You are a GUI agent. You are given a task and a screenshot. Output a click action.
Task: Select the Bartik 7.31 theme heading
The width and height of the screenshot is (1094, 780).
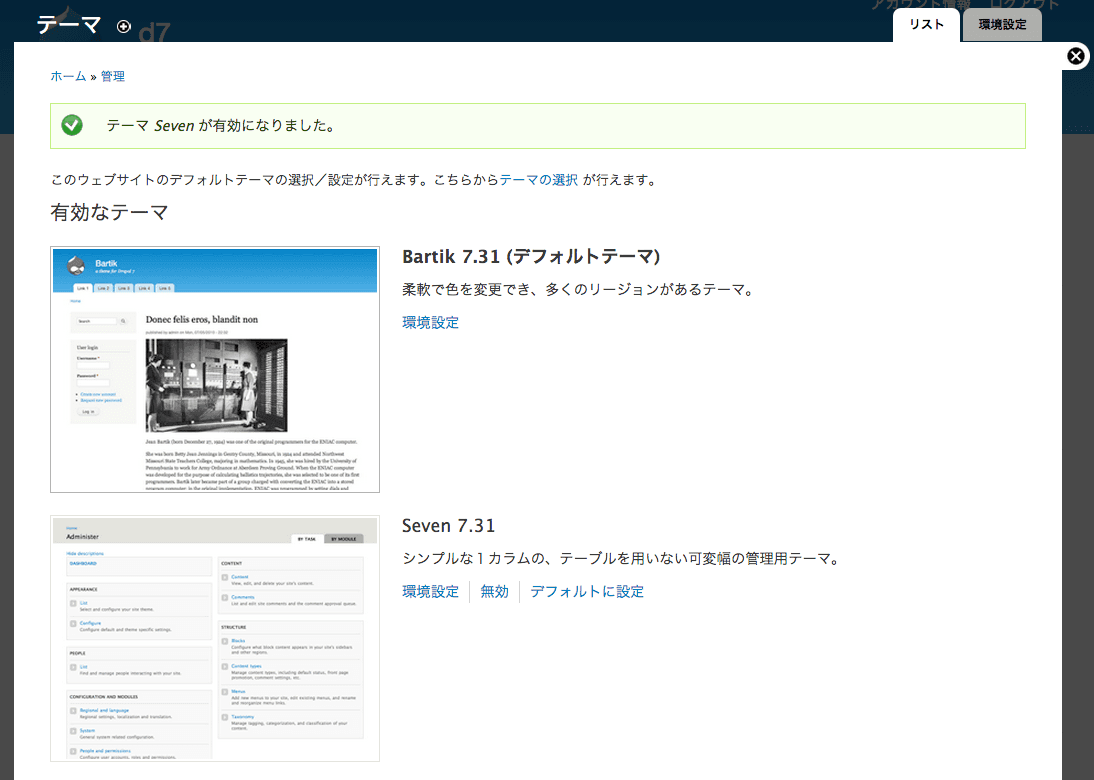tap(531, 257)
